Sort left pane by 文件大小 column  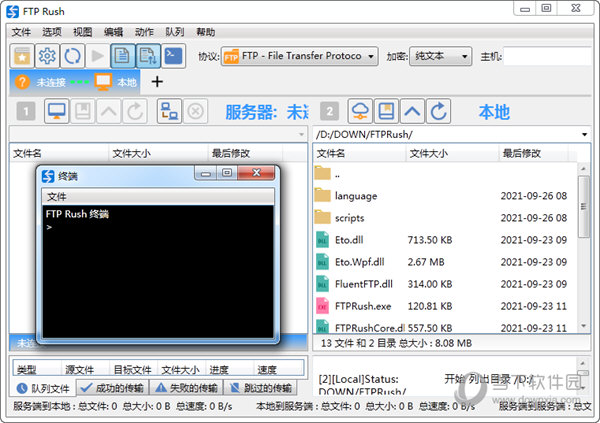click(158, 154)
